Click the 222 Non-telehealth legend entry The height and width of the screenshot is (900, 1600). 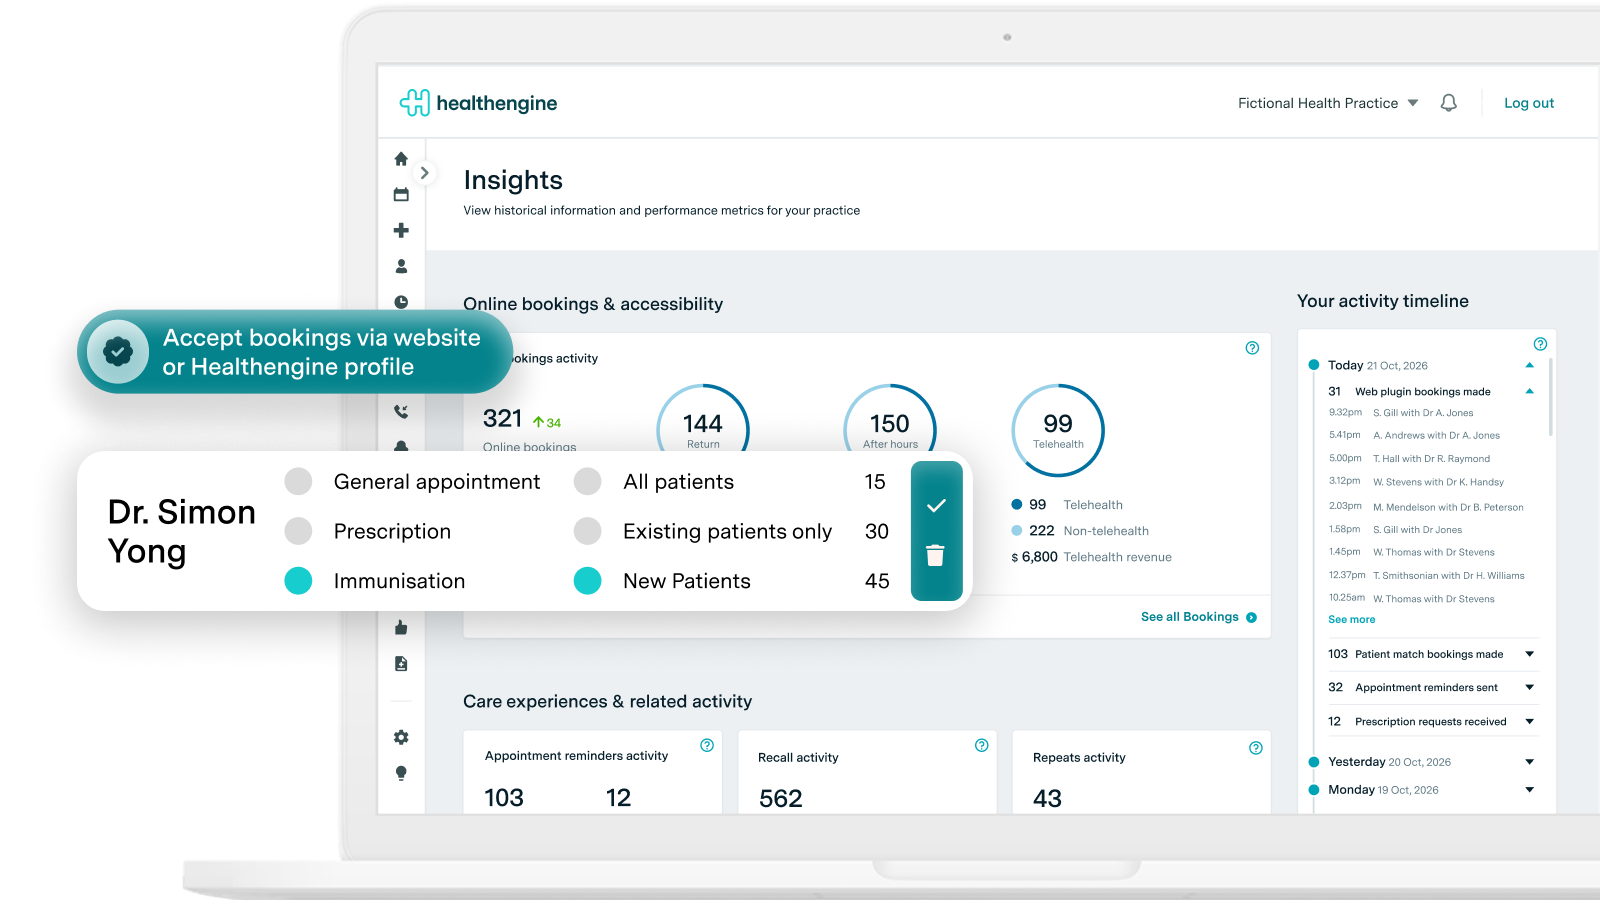coord(1080,531)
